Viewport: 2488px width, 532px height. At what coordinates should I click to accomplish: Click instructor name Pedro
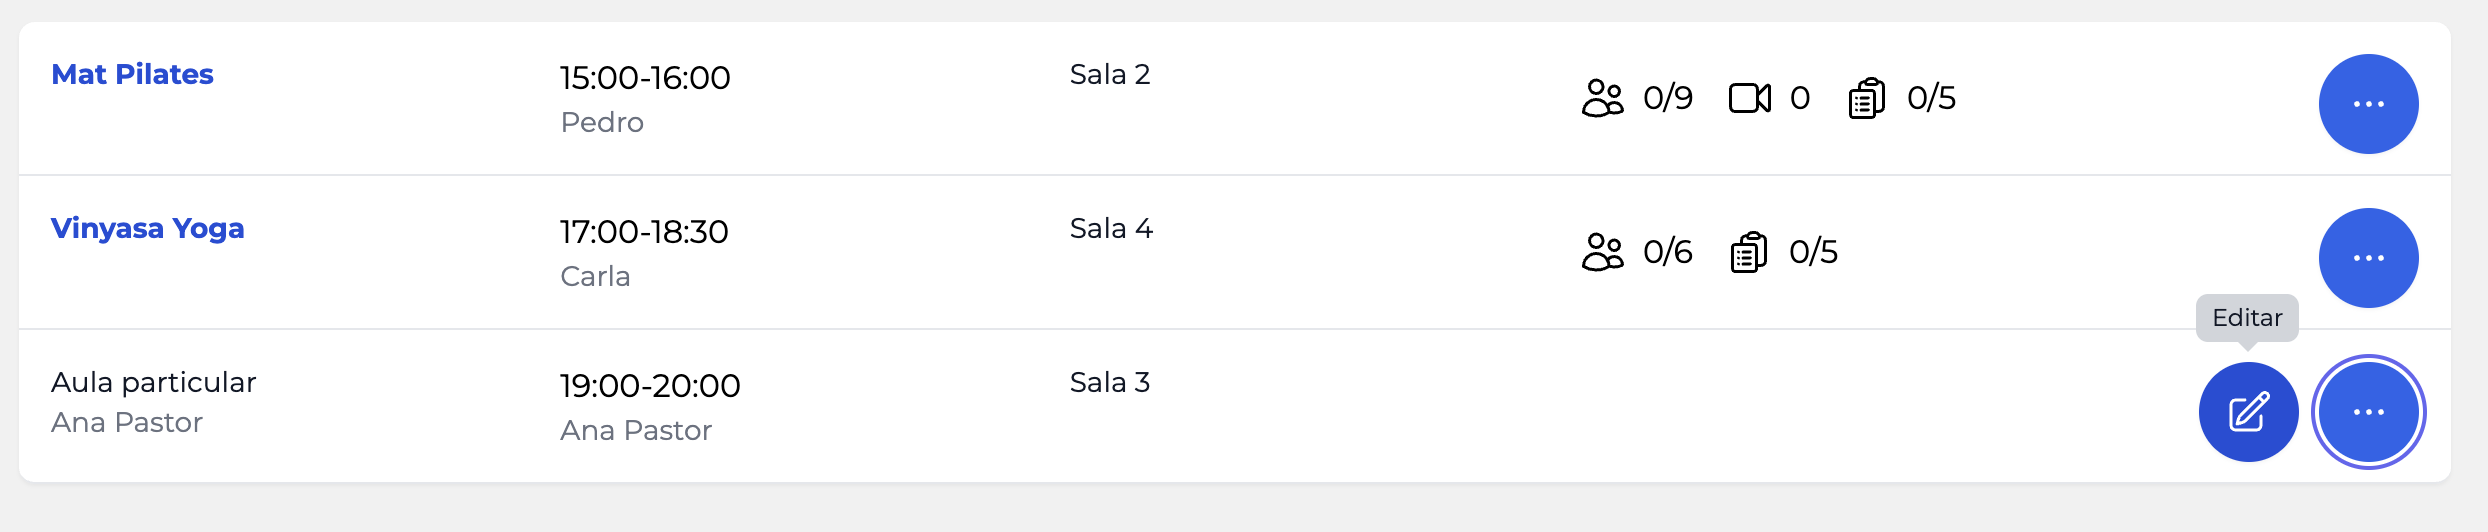click(x=602, y=122)
